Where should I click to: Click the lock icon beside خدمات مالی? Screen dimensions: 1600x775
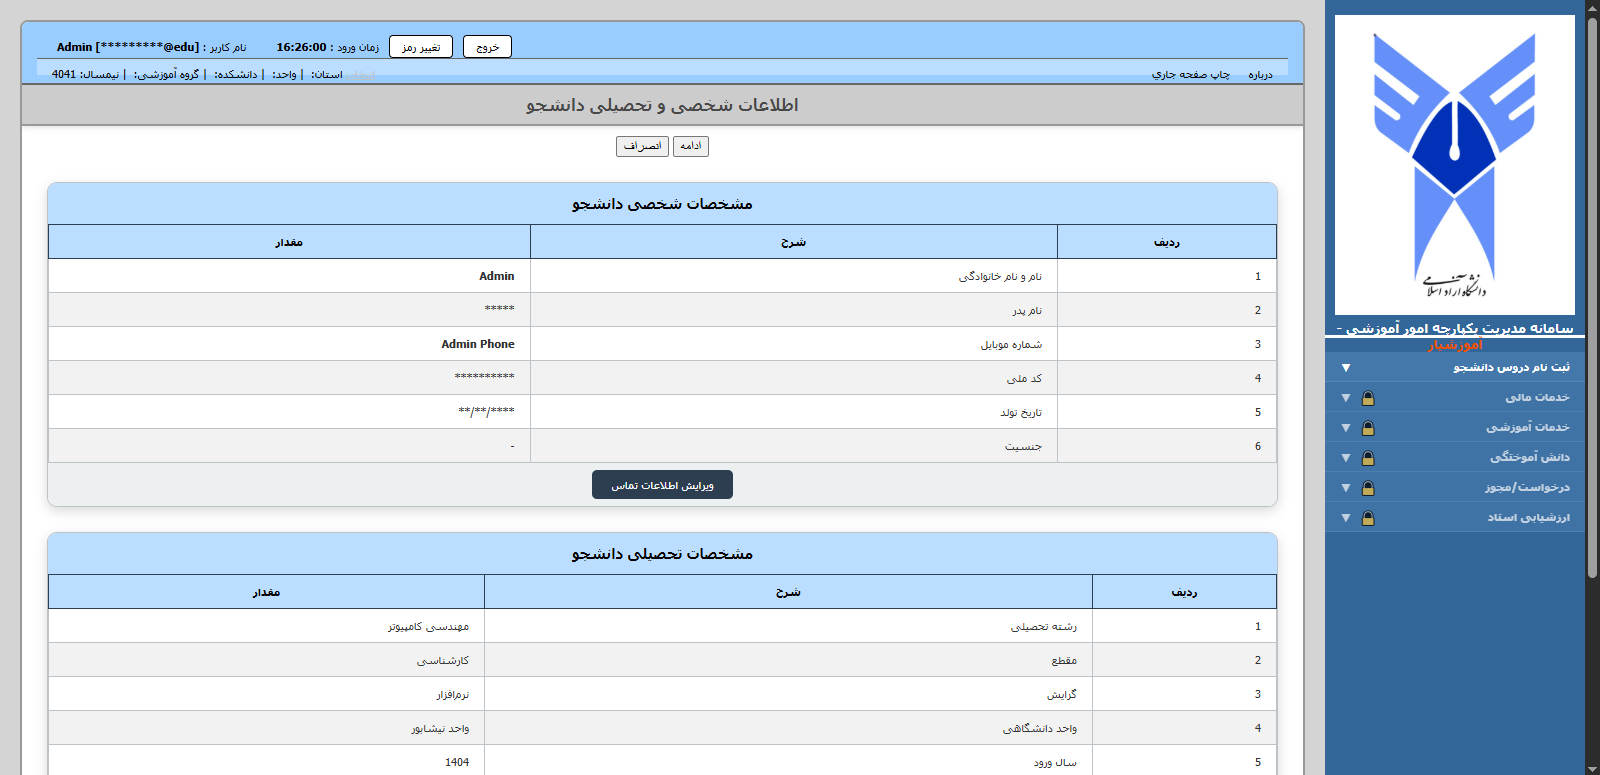[1367, 398]
